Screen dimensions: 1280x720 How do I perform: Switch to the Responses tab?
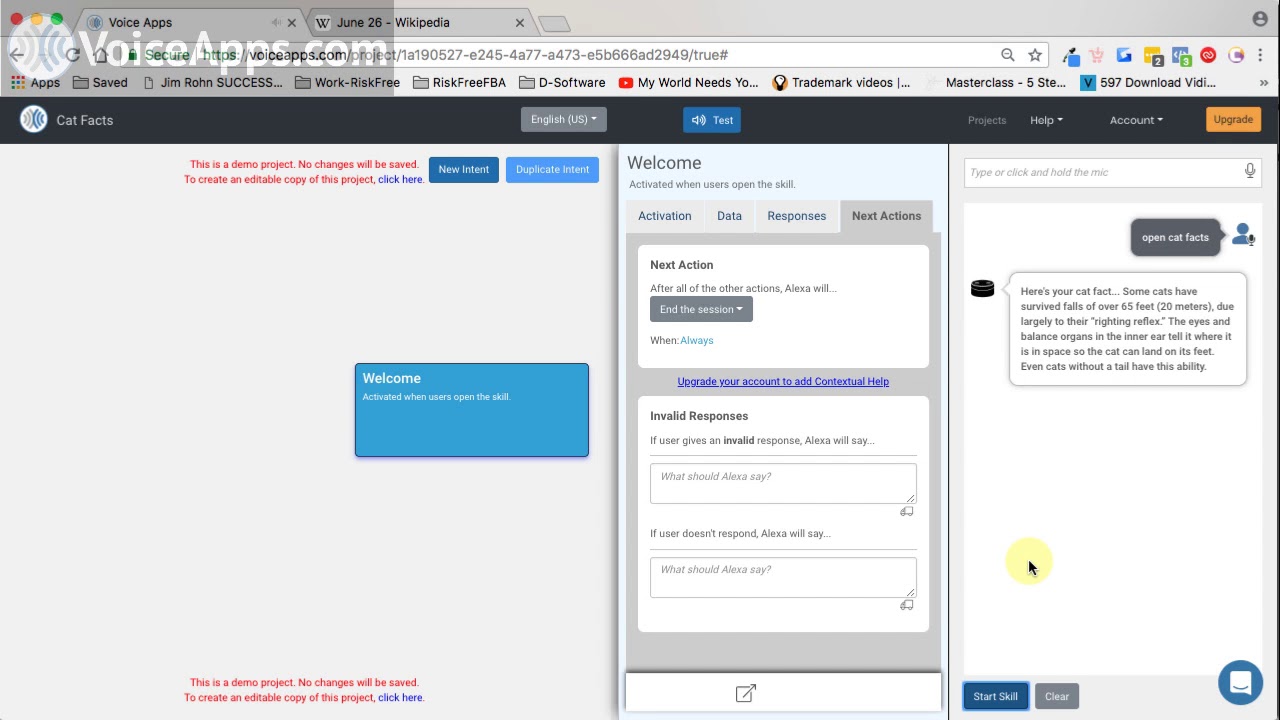(797, 216)
